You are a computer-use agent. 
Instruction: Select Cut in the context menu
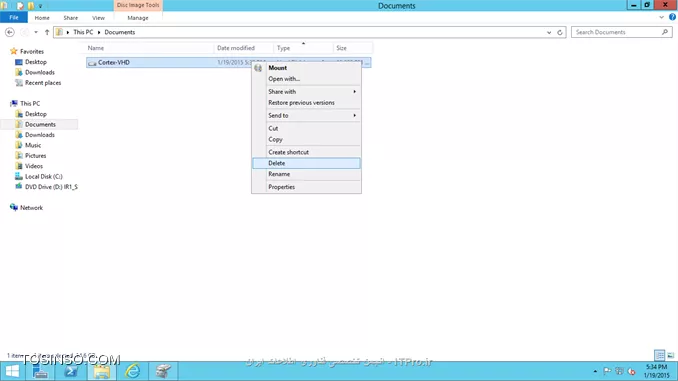306,128
